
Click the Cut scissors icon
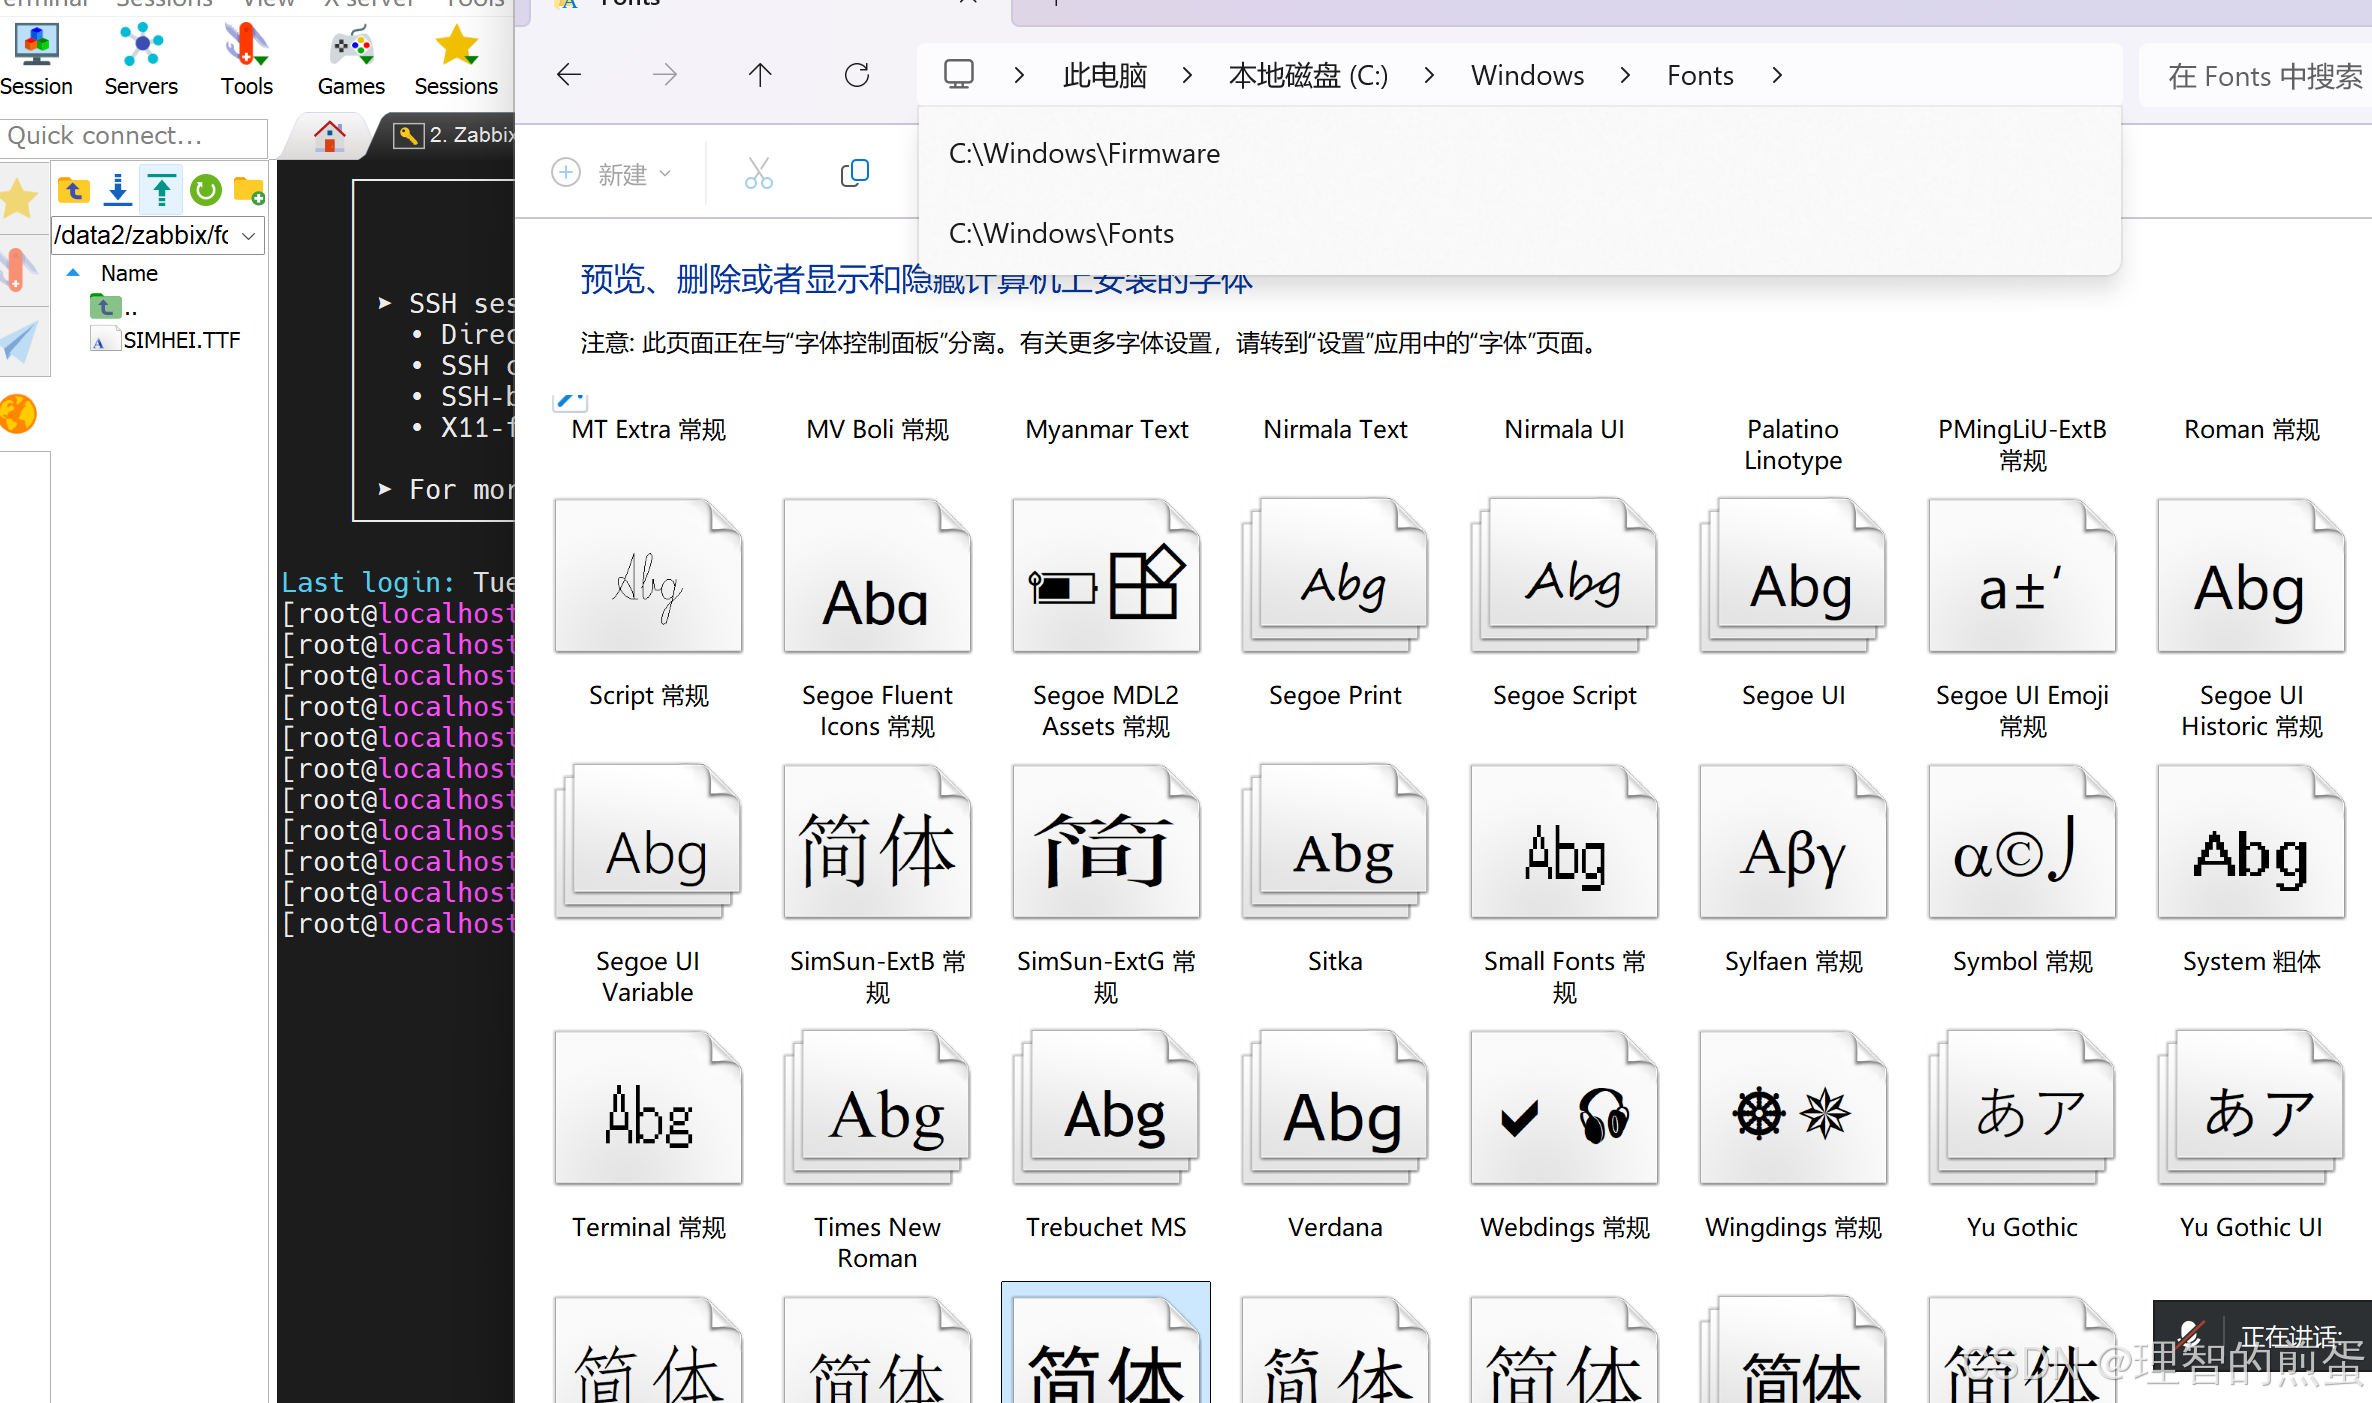pyautogui.click(x=759, y=173)
